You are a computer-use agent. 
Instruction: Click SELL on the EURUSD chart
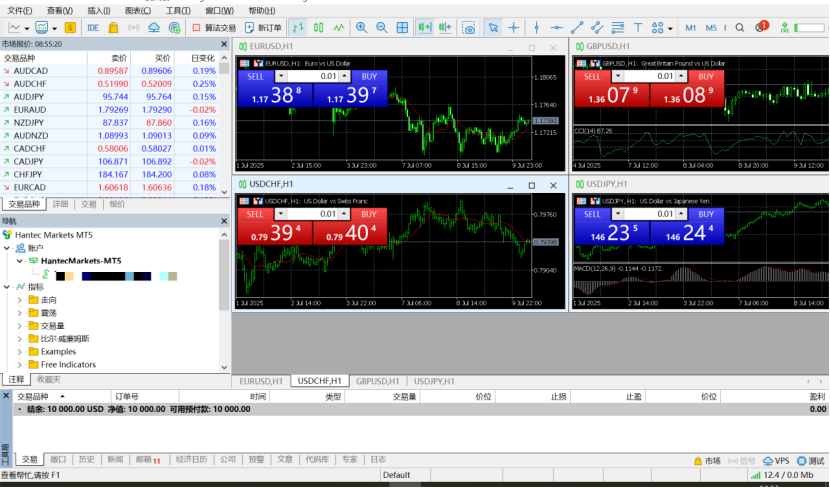[255, 77]
